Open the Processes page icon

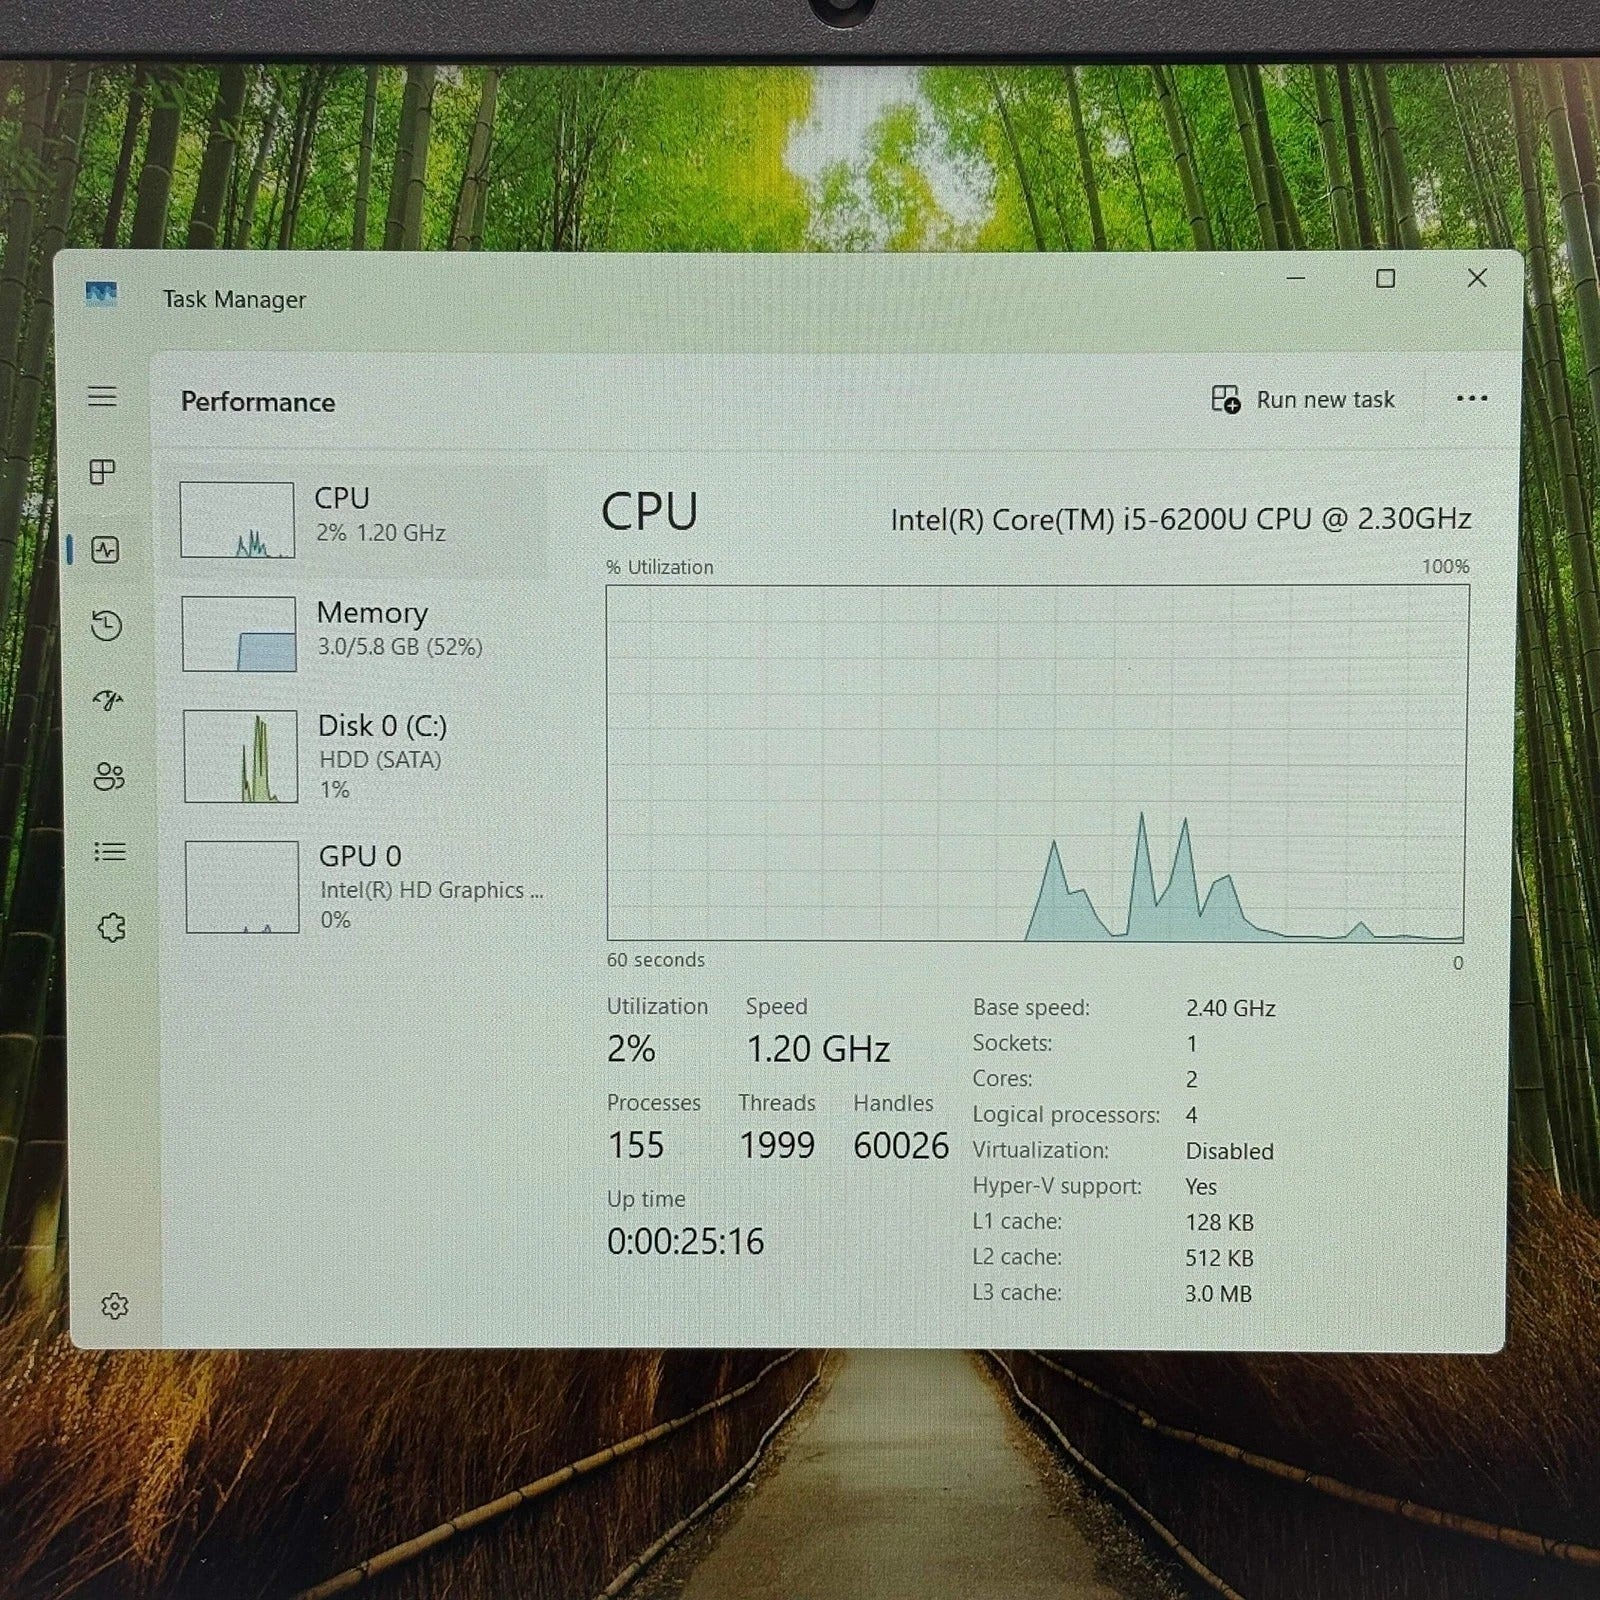click(103, 472)
